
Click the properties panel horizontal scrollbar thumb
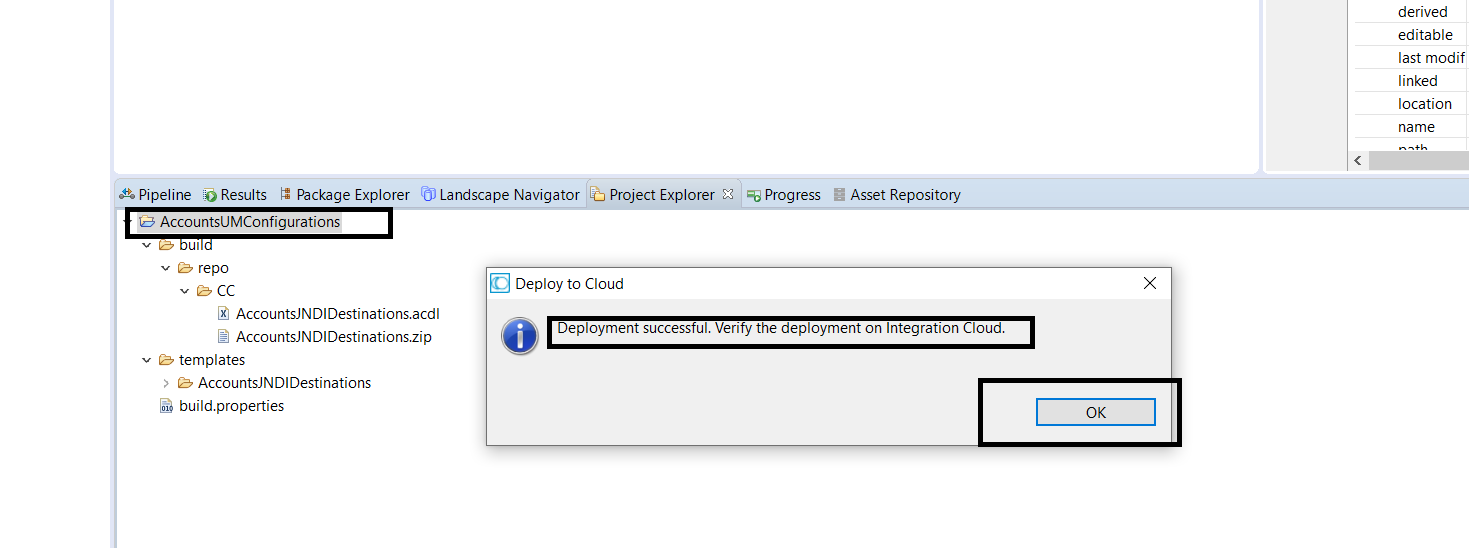pos(1418,161)
